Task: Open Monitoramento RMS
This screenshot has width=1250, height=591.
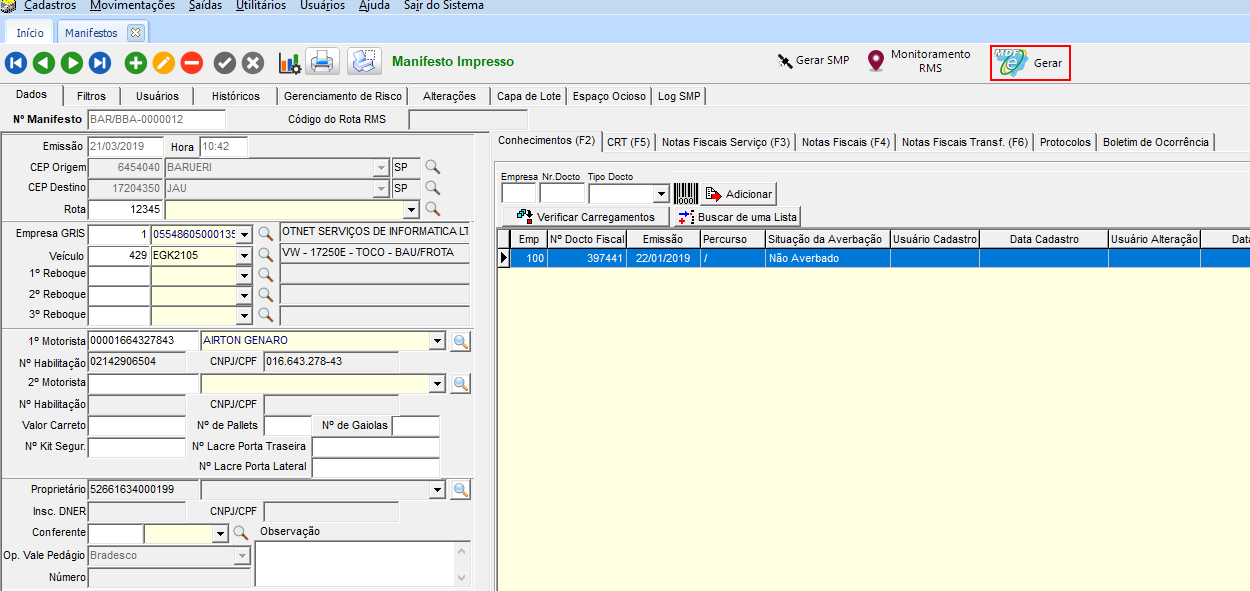Action: click(x=919, y=61)
